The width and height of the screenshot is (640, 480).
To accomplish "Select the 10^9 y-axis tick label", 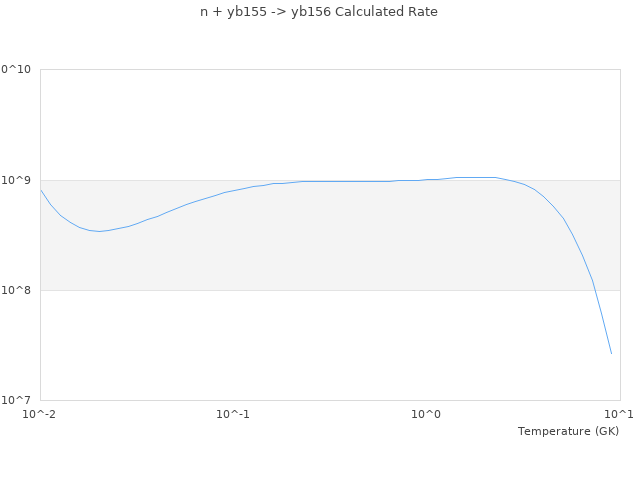I will tap(19, 180).
